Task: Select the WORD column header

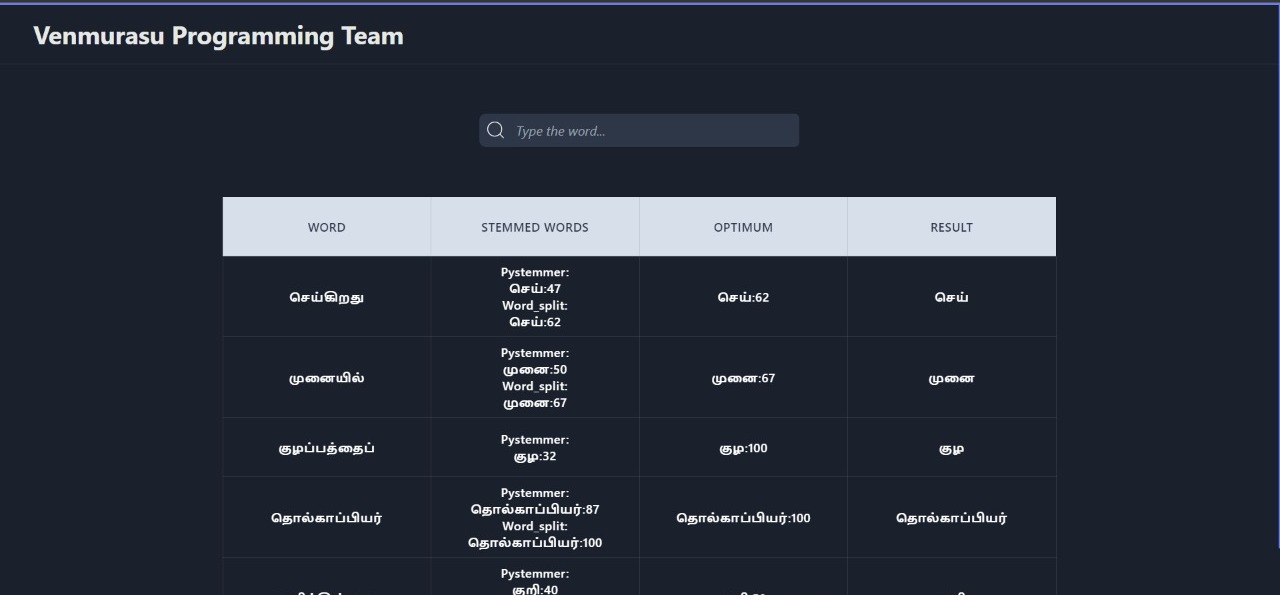Action: [x=327, y=227]
